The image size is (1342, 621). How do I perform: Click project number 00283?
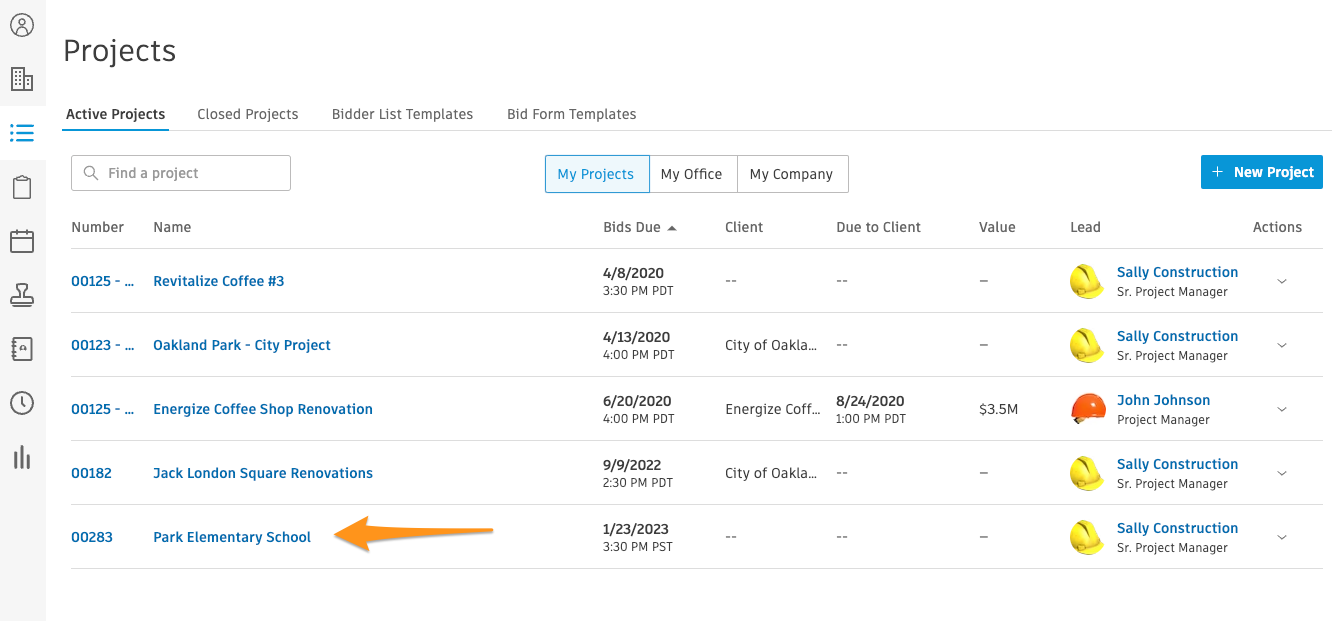point(92,537)
